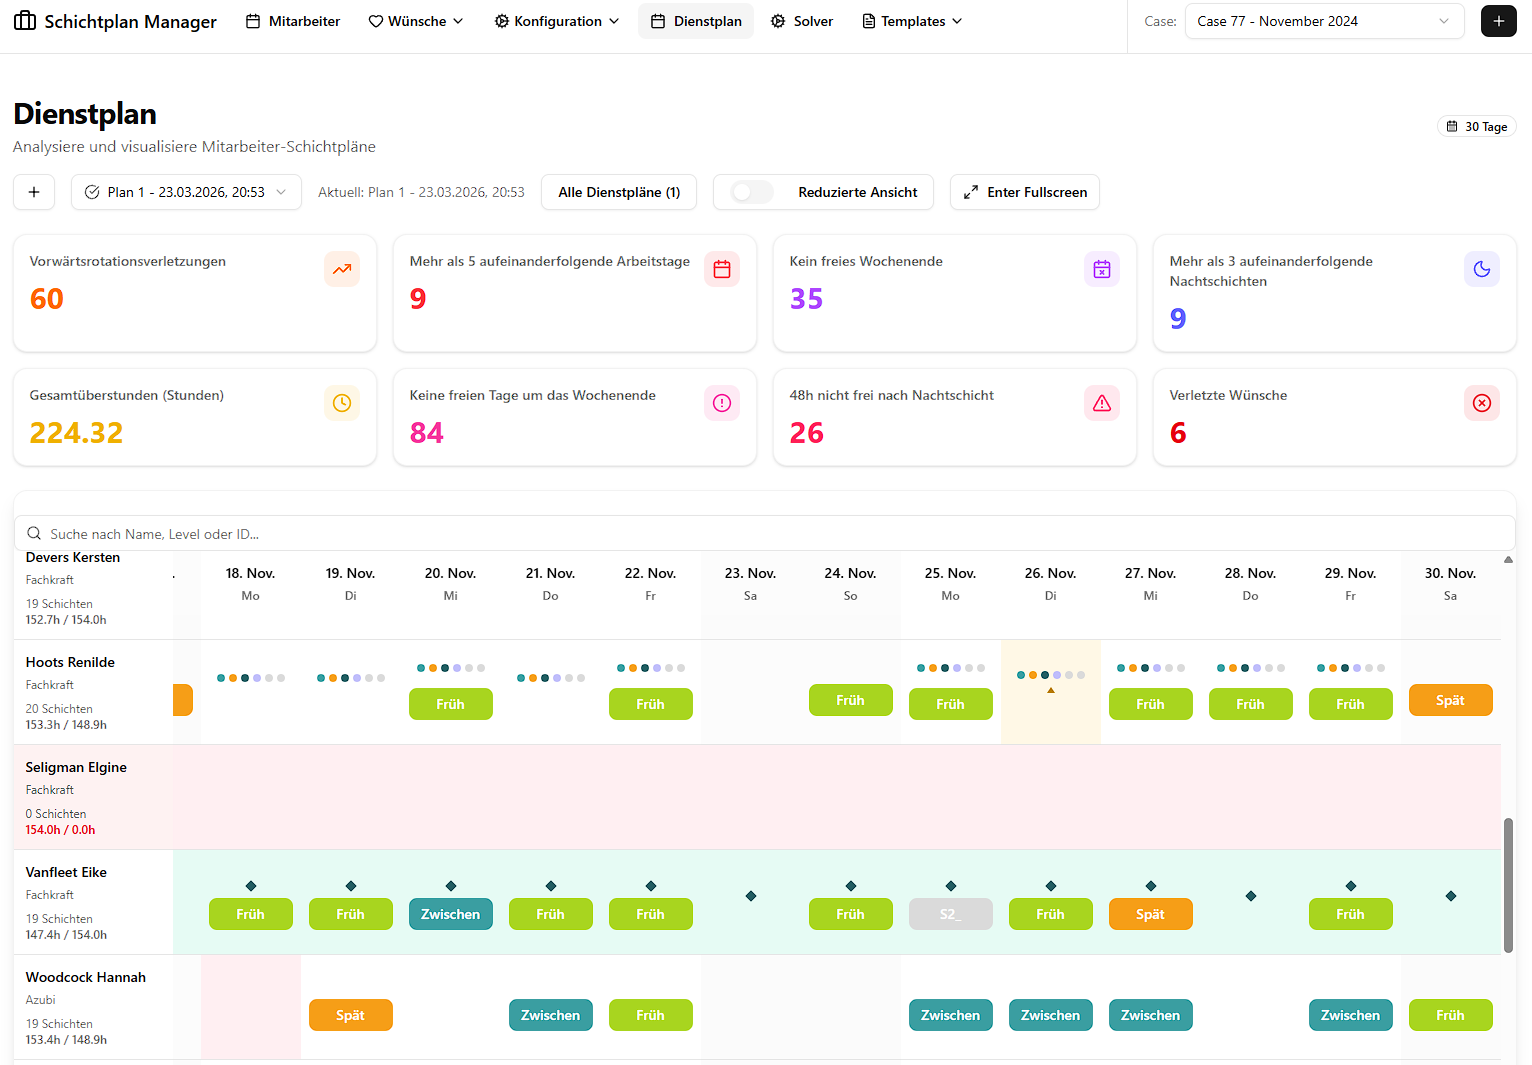Open the Konfiguration menu dropdown

coord(557,21)
